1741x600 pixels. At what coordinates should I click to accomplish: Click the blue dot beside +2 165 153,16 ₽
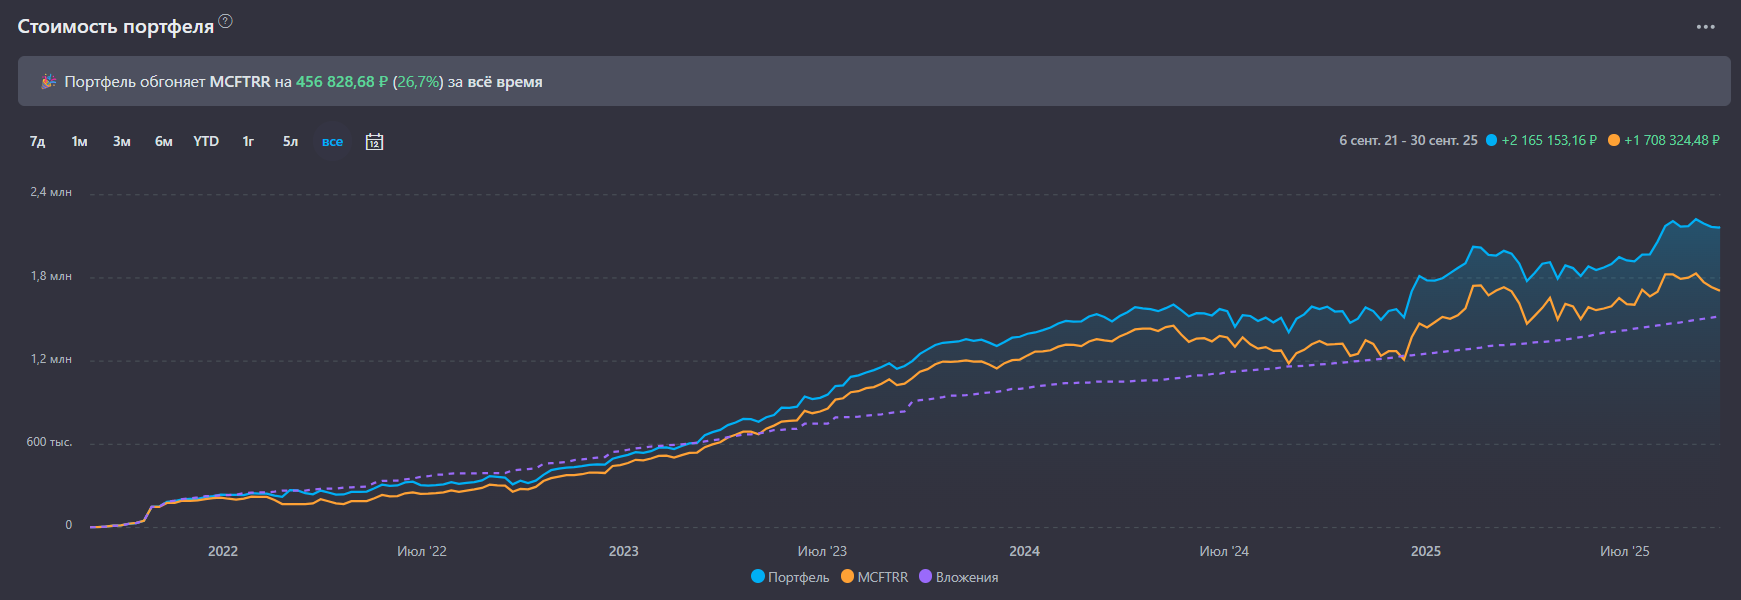1492,140
